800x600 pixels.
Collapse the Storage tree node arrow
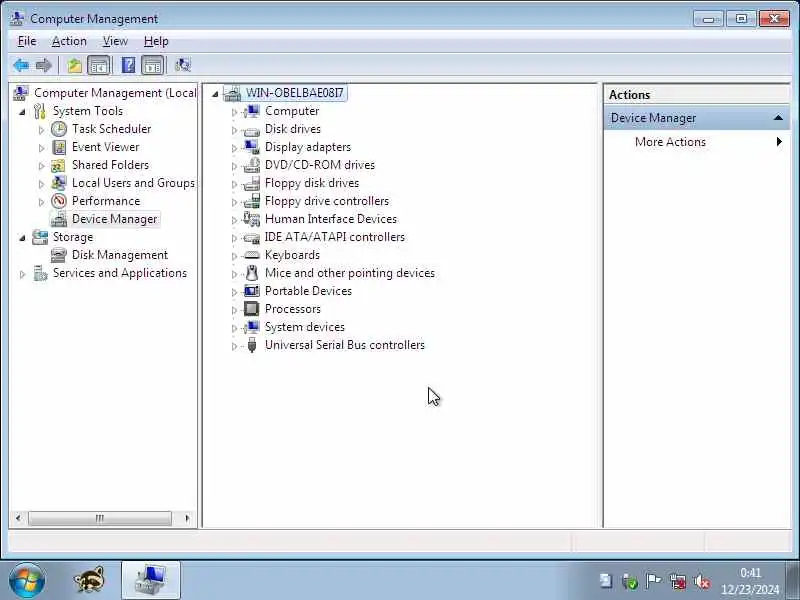tap(22, 238)
